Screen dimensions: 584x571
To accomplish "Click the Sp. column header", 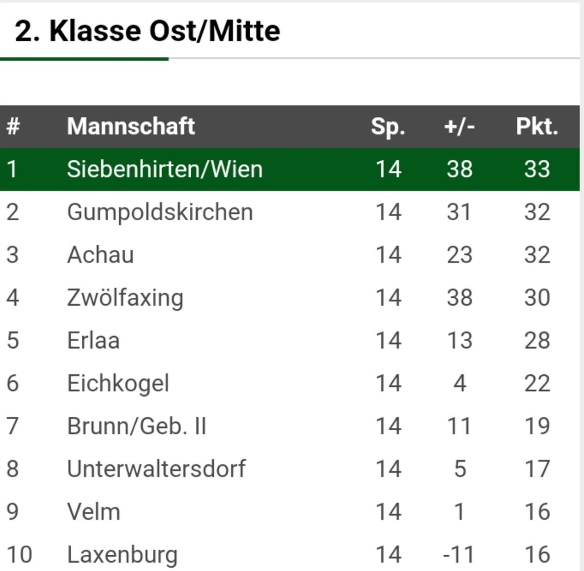I will click(388, 127).
